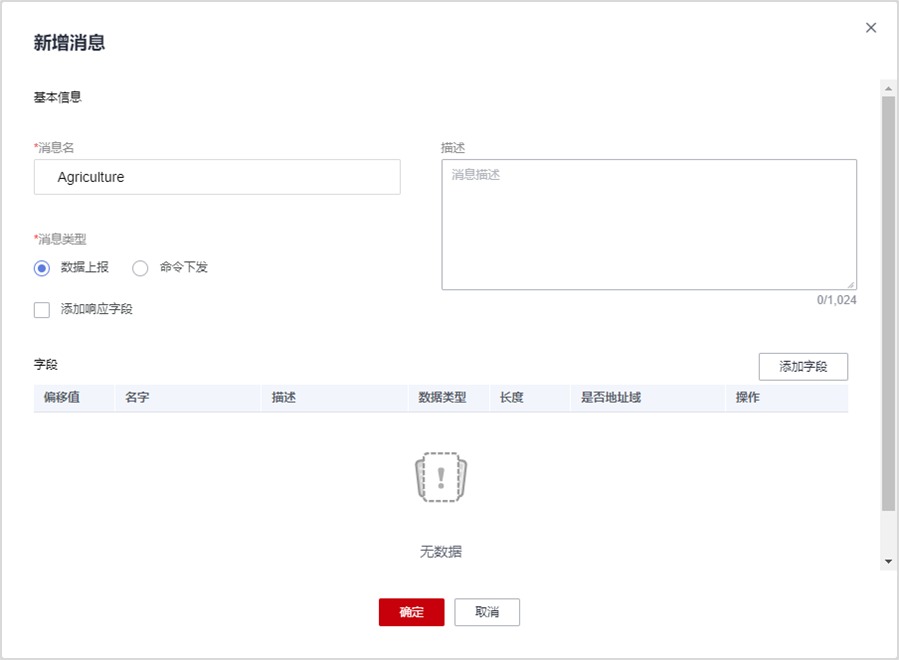This screenshot has height=660, width=899.
Task: Click the vertical scrollbar thumb
Action: 888,300
